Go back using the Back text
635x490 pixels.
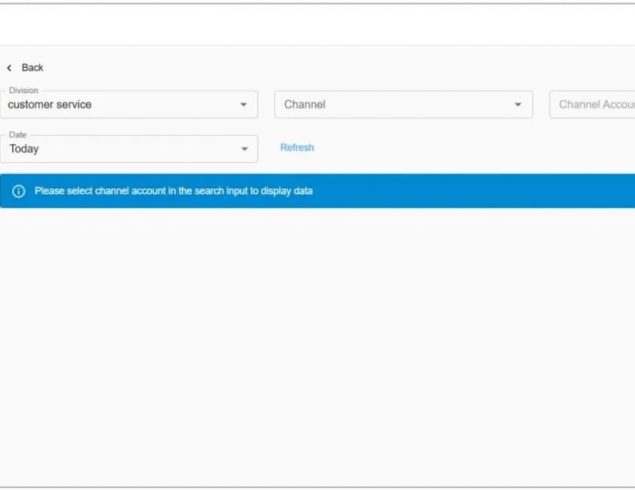[33, 68]
